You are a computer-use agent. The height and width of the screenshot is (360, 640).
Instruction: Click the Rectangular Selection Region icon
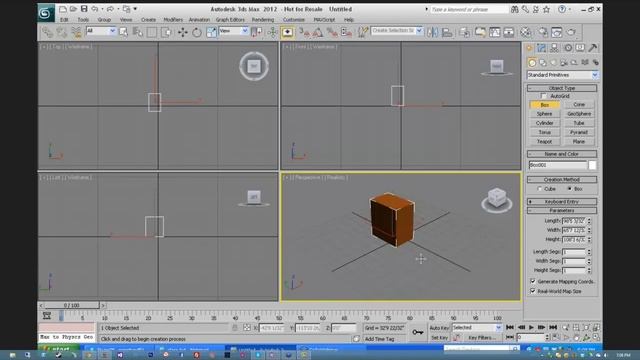(x=151, y=32)
